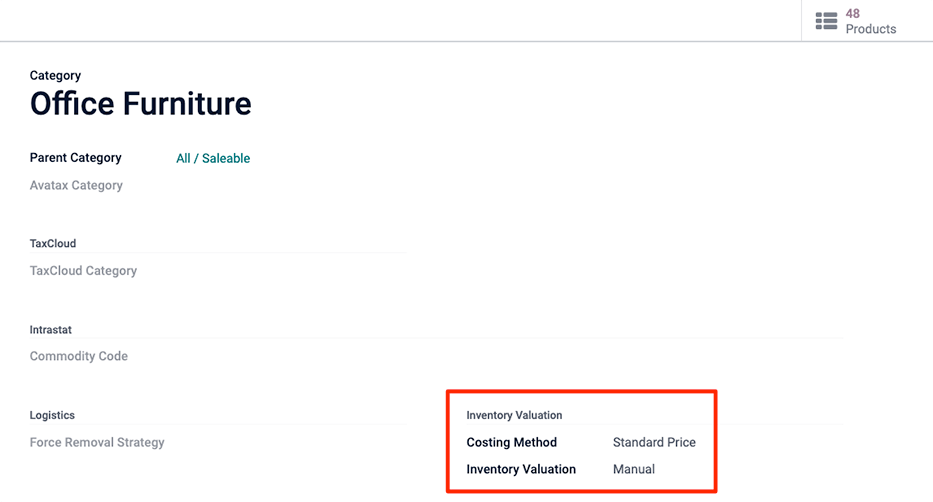Open the Force Removal Strategy field
933x502 pixels.
point(97,442)
